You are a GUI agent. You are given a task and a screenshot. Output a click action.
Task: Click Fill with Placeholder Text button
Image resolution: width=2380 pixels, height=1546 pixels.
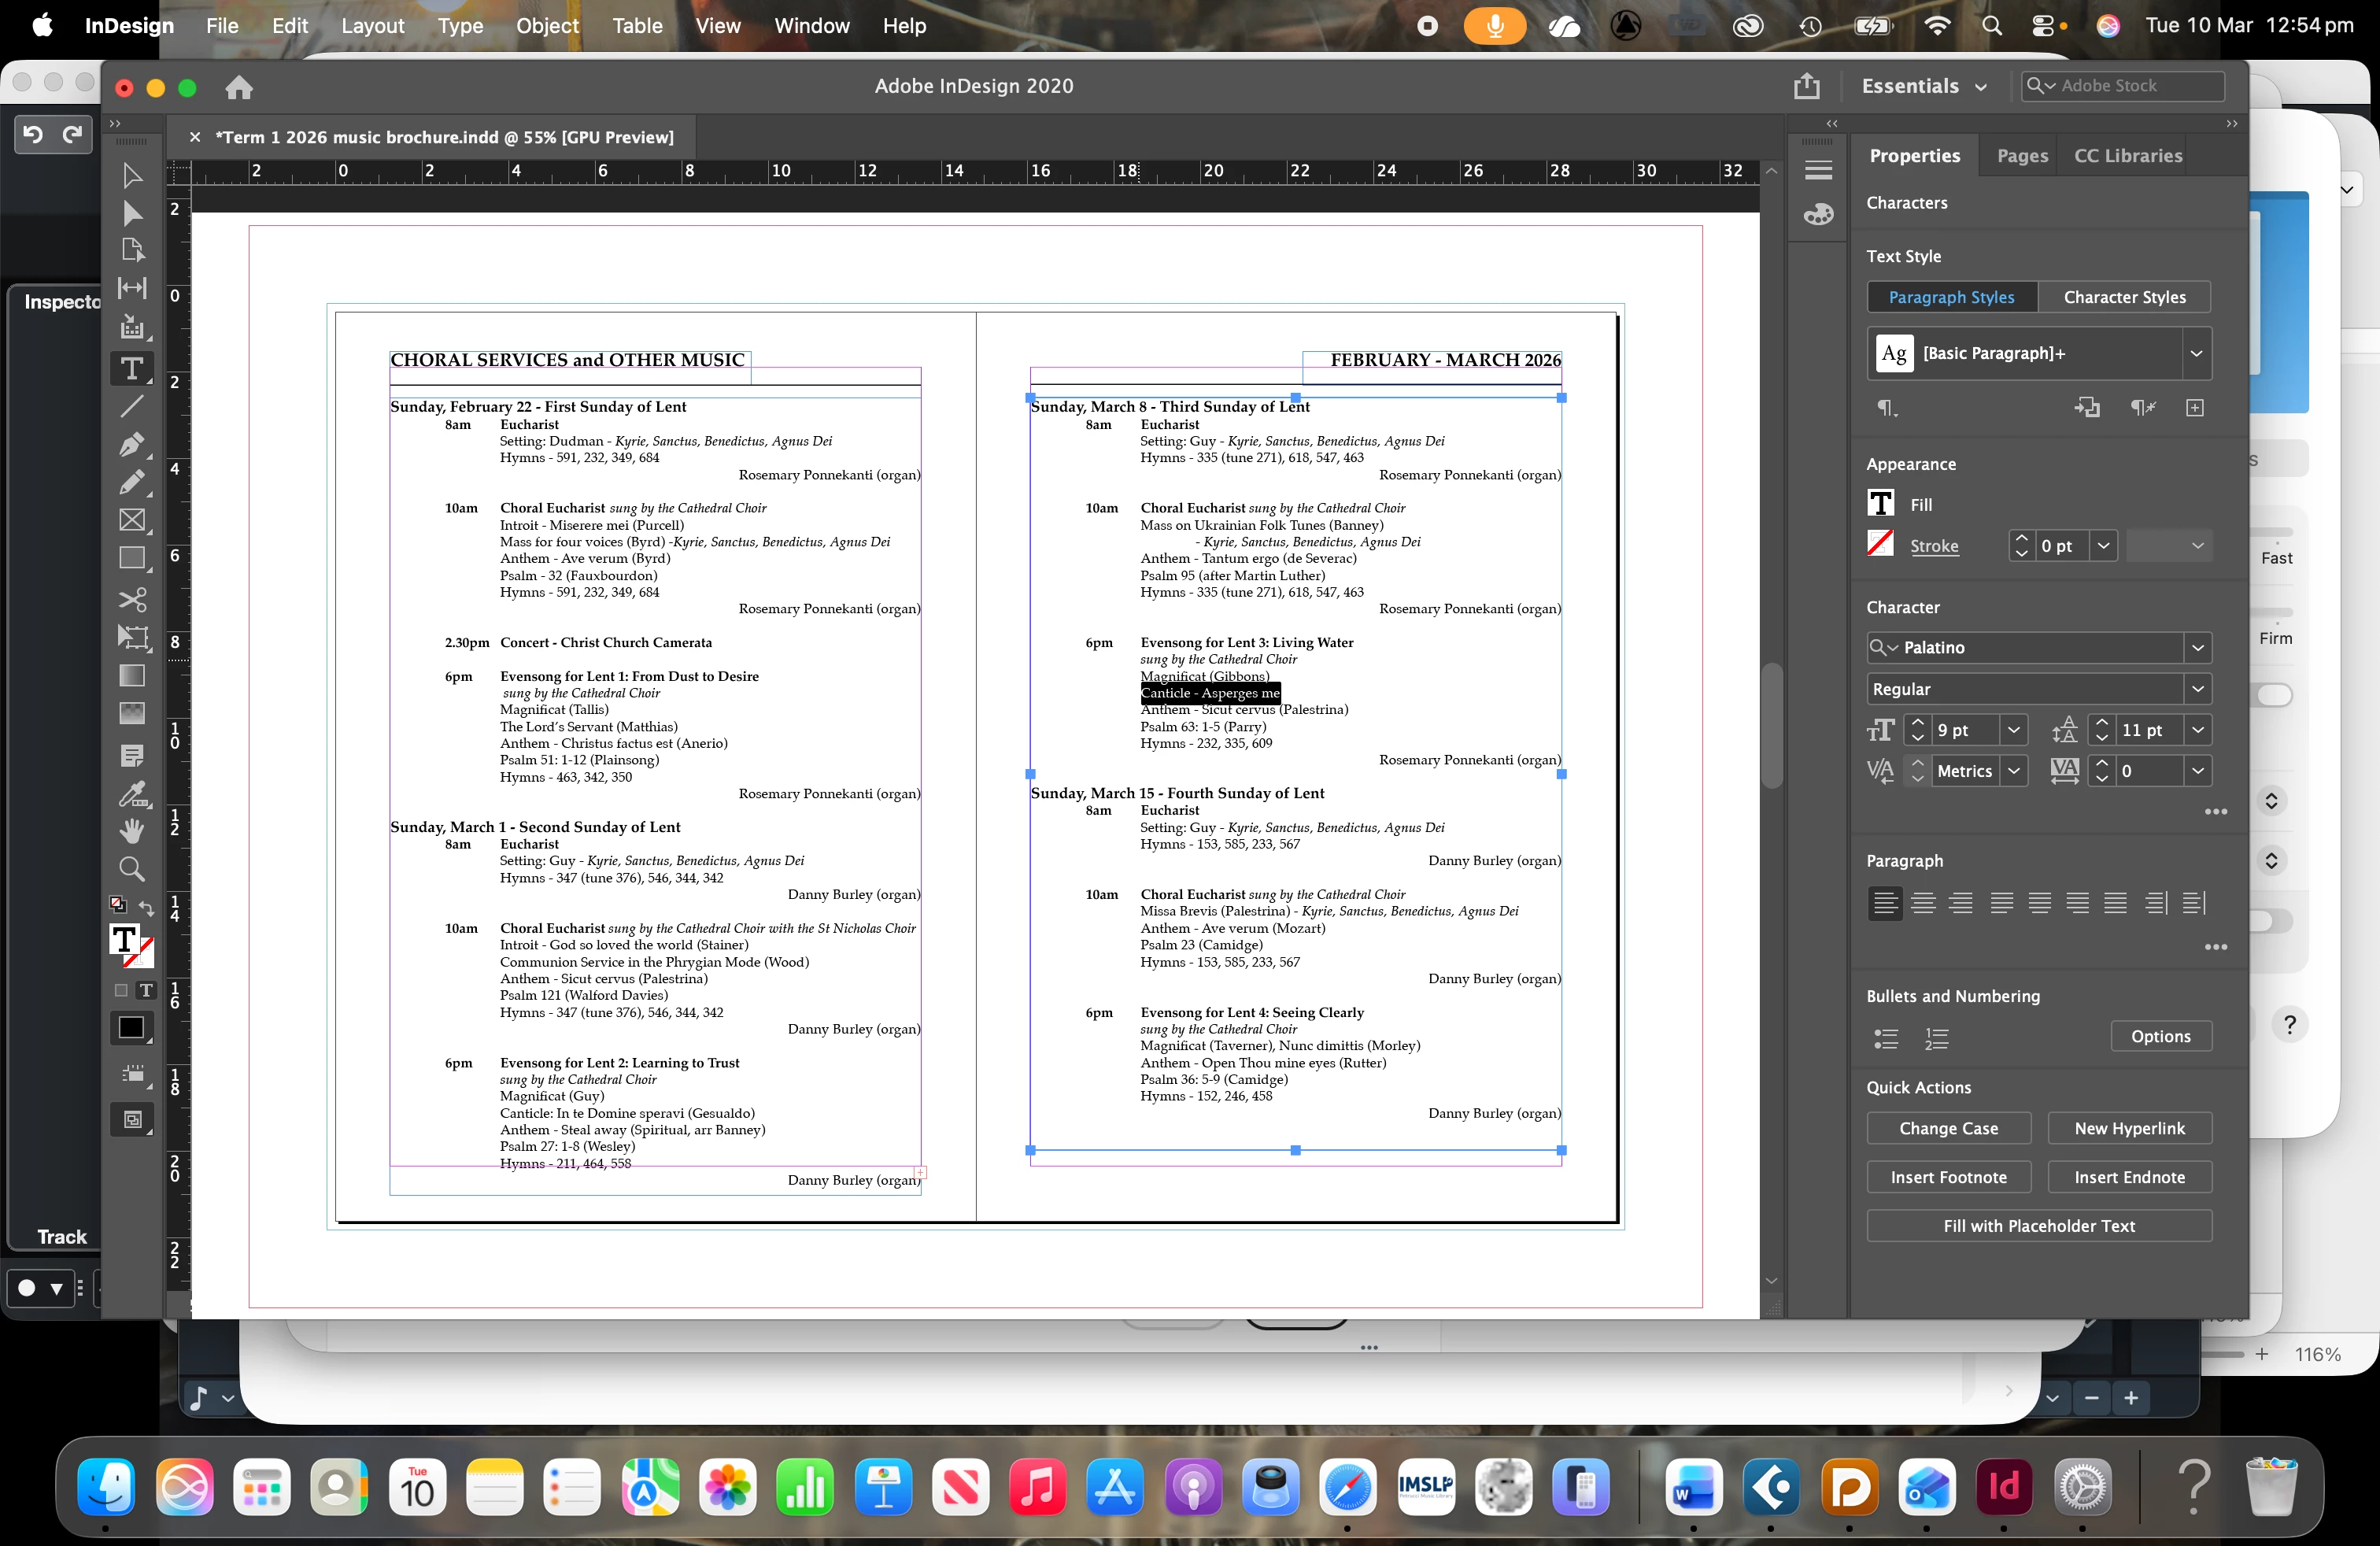click(2038, 1226)
